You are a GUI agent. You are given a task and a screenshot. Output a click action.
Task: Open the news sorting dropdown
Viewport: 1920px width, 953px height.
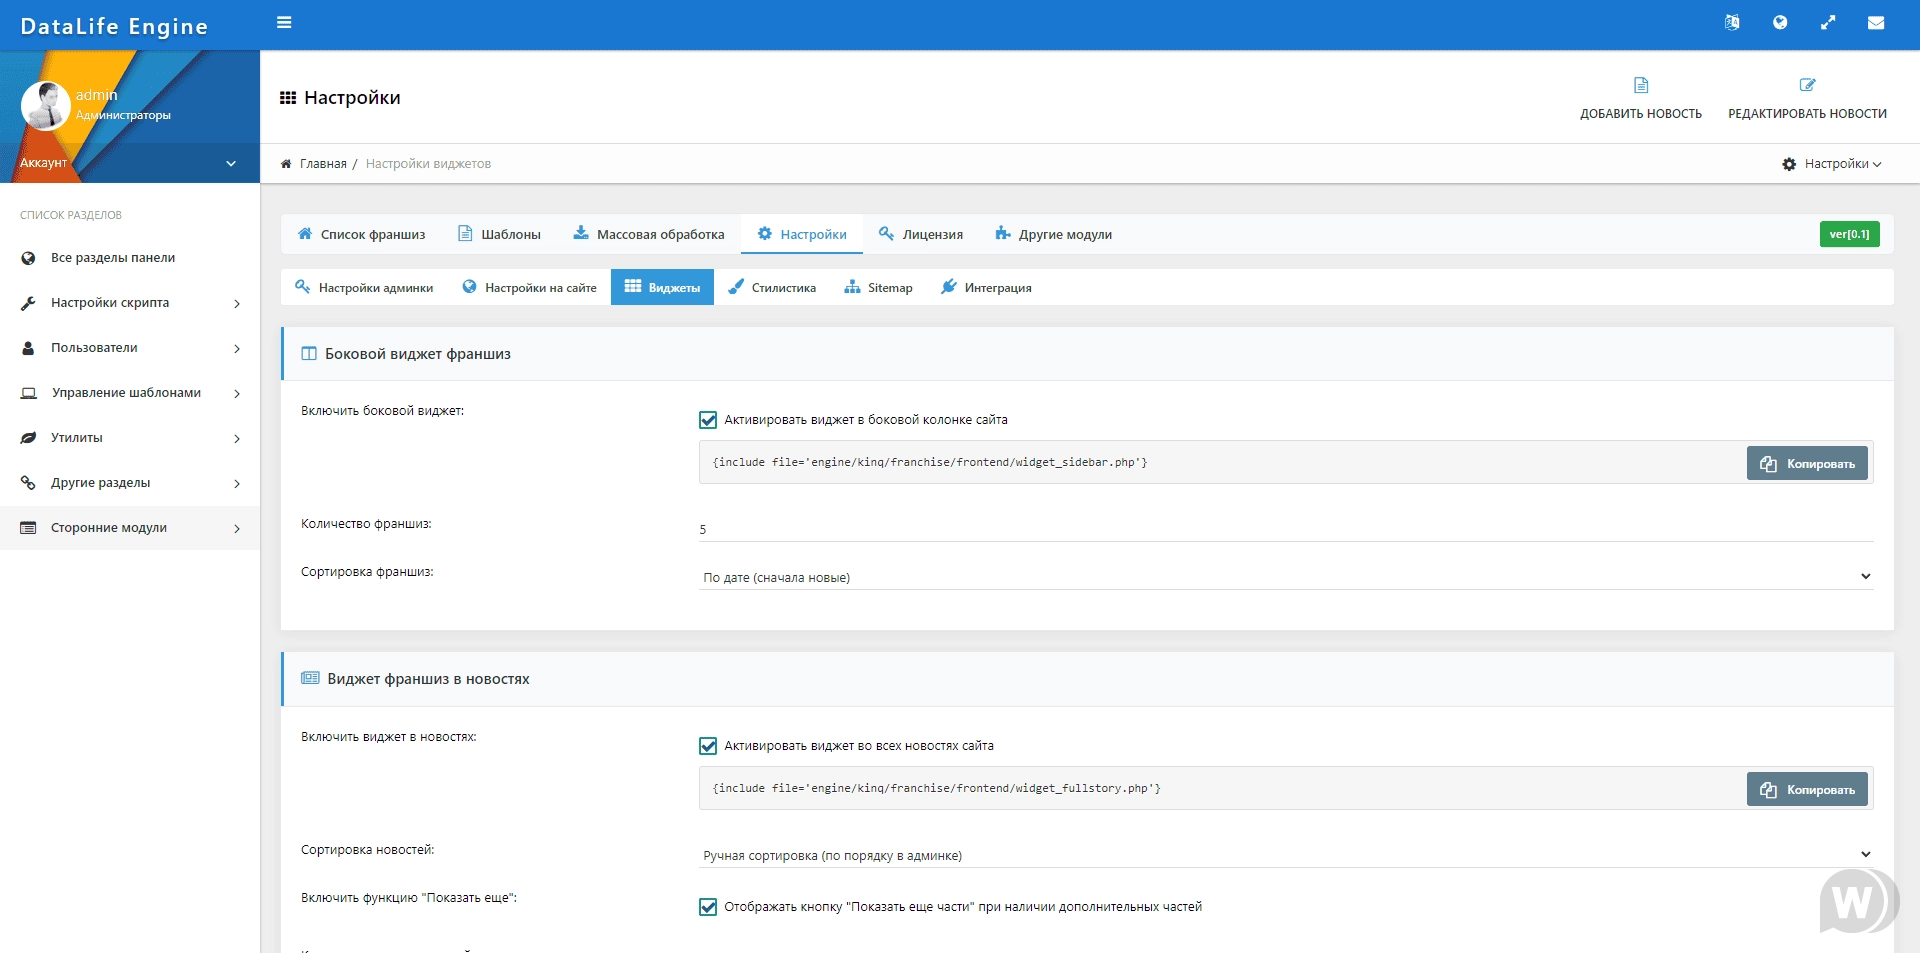pos(1285,855)
